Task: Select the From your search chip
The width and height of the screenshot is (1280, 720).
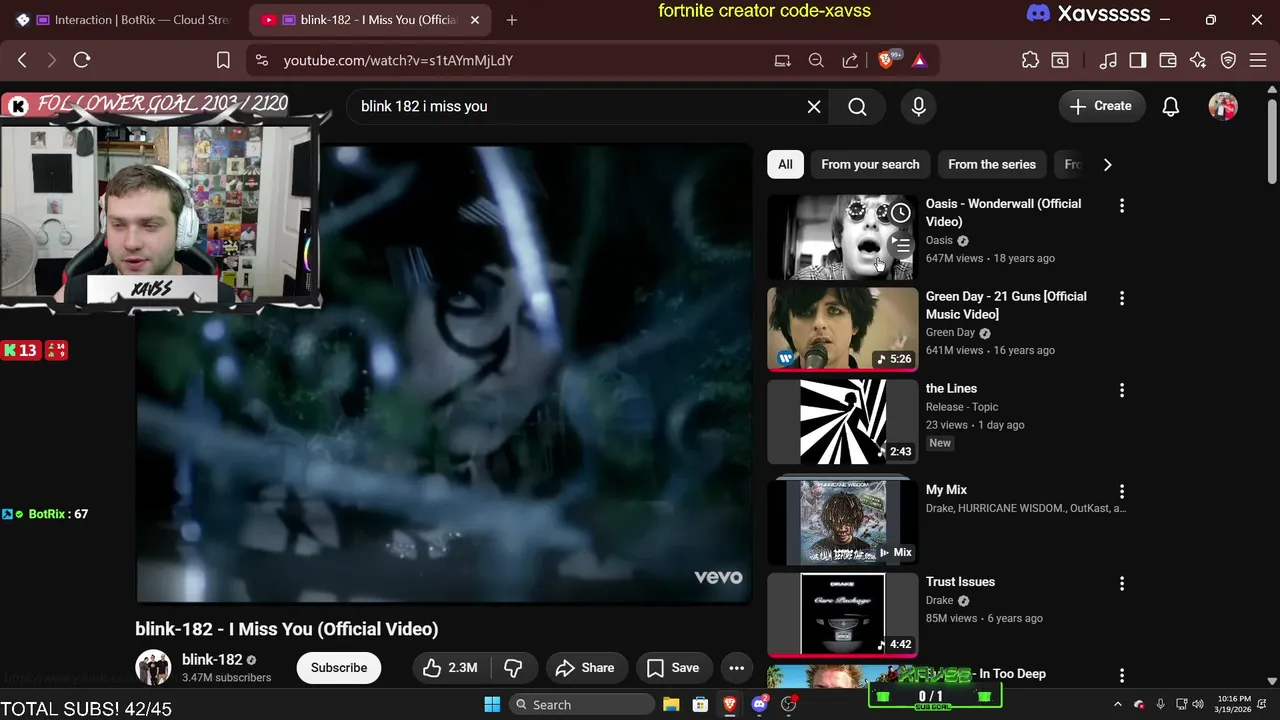Action: click(x=870, y=164)
